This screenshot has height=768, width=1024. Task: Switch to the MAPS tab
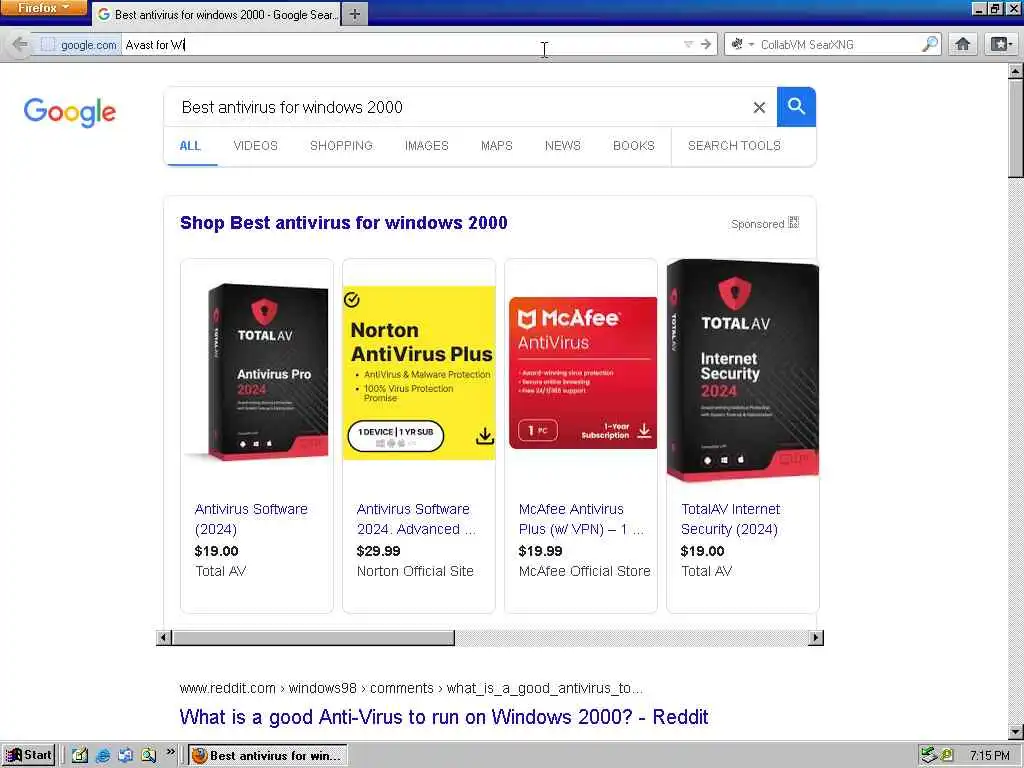(x=496, y=146)
